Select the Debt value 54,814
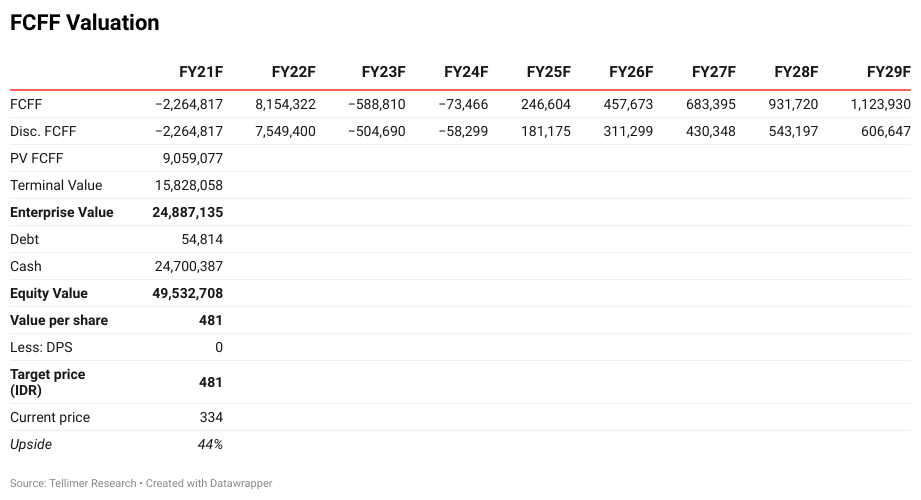Viewport: 921px width, 500px height. pos(202,240)
